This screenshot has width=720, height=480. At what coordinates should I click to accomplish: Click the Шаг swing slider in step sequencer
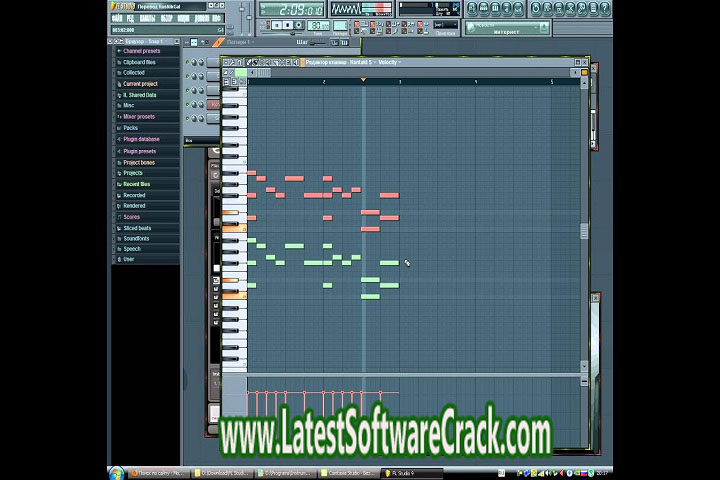pyautogui.click(x=317, y=43)
